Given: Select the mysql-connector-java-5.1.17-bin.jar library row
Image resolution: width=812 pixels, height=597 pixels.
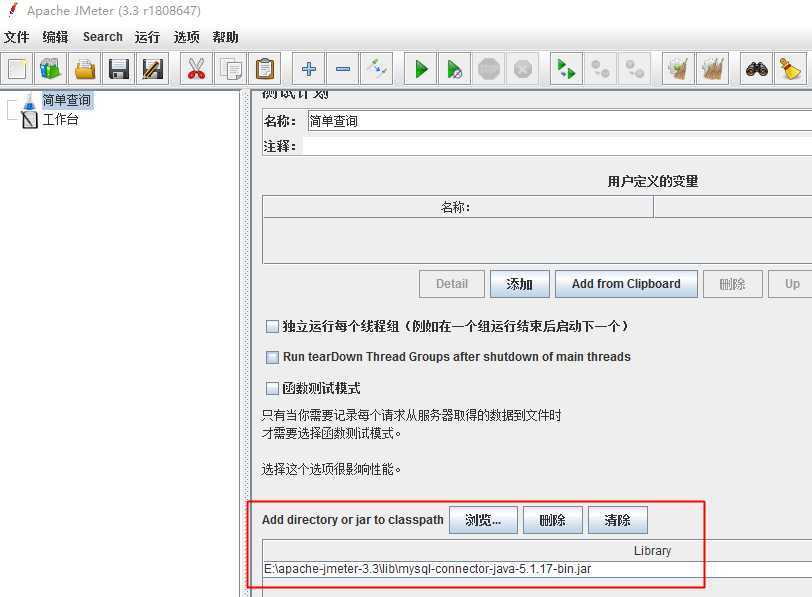Looking at the screenshot, I should (538, 569).
